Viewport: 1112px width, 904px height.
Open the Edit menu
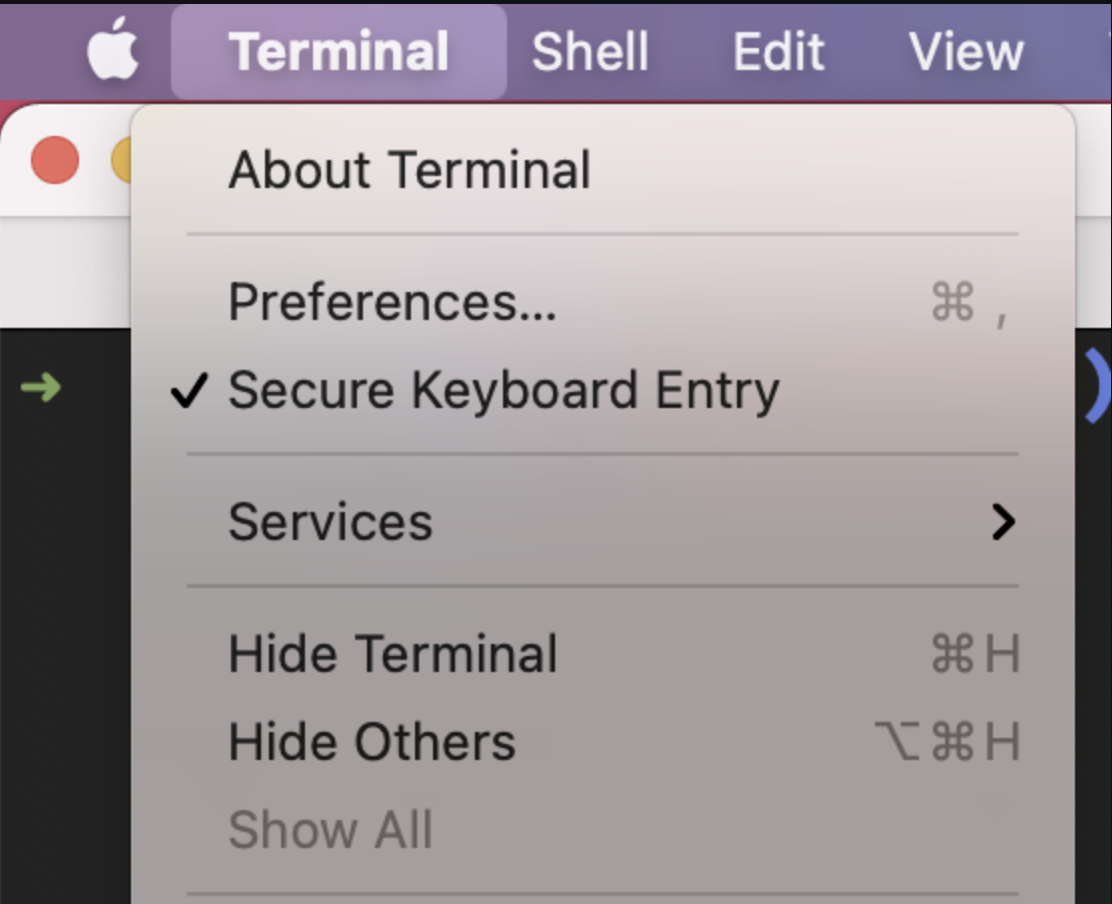point(779,52)
